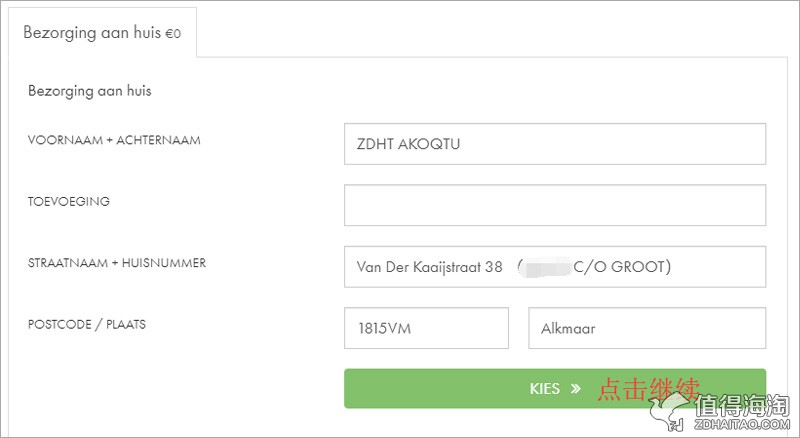This screenshot has width=800, height=438.
Task: Select the Bezorging aan huis €0 tab
Action: coord(102,33)
